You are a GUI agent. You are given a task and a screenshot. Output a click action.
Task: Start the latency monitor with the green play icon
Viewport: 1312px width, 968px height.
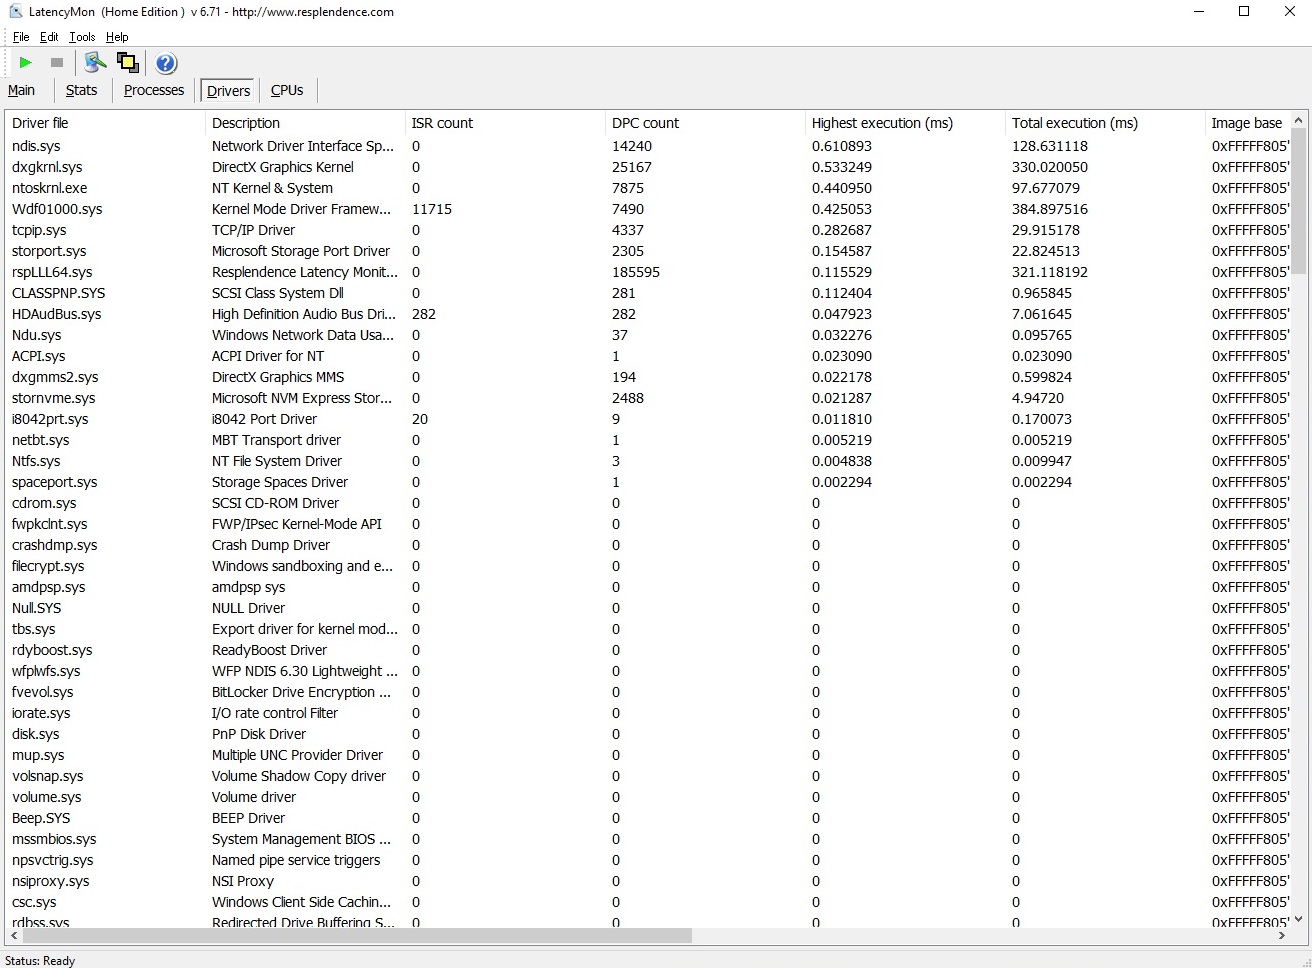click(x=26, y=63)
